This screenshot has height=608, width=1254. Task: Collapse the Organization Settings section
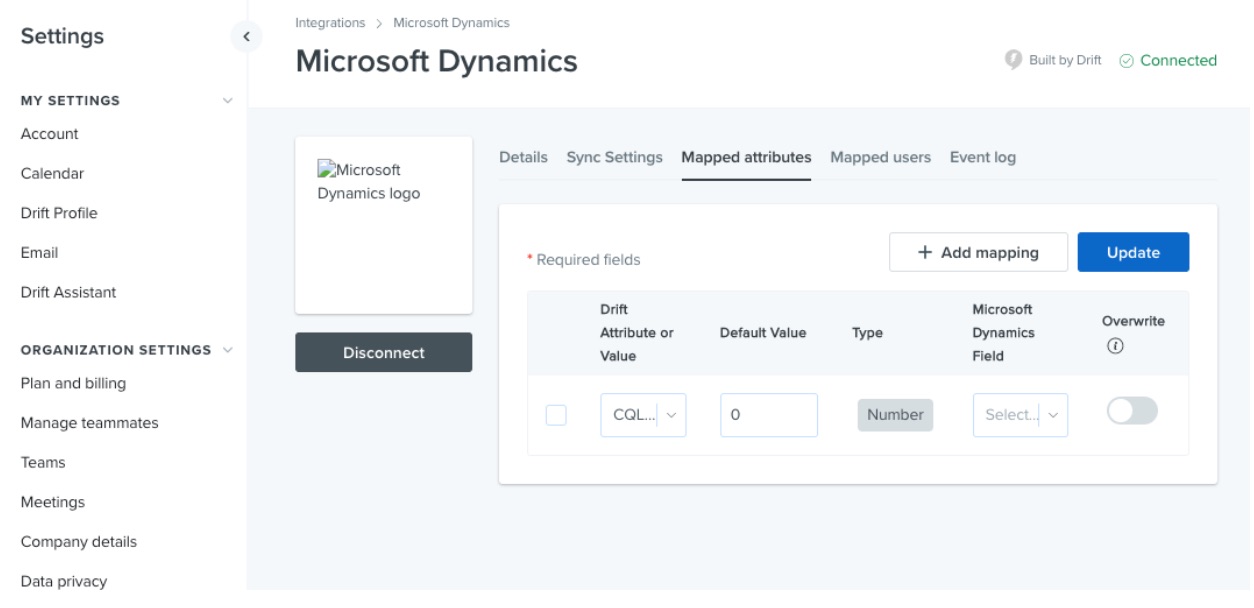point(228,350)
